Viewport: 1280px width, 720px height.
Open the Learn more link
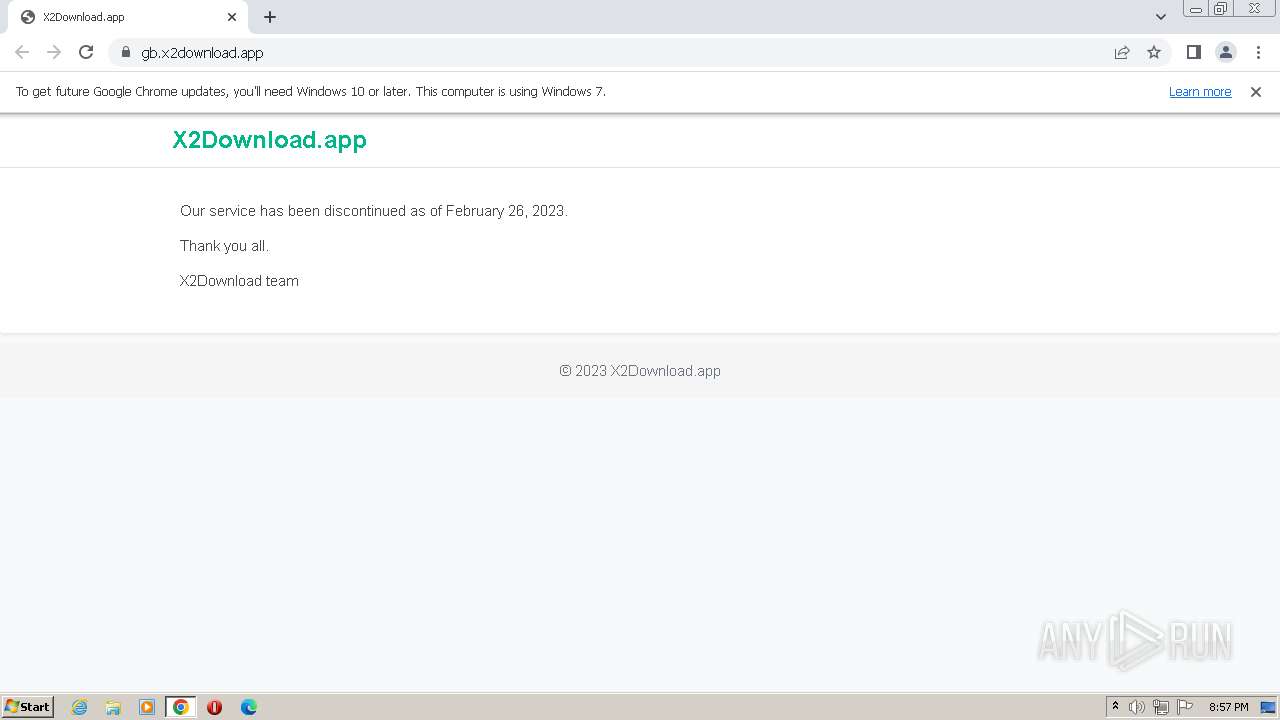(1200, 92)
